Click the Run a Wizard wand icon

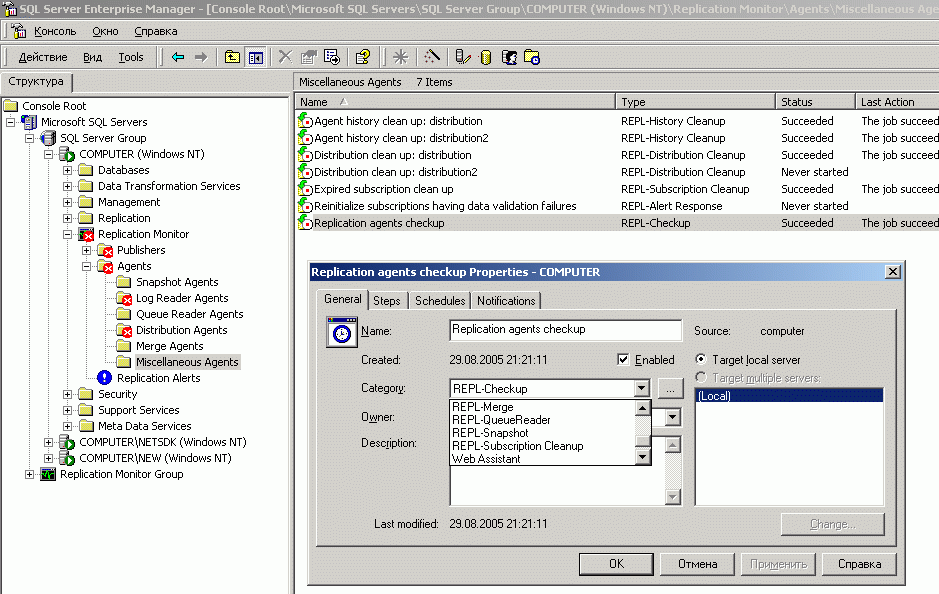pos(432,57)
